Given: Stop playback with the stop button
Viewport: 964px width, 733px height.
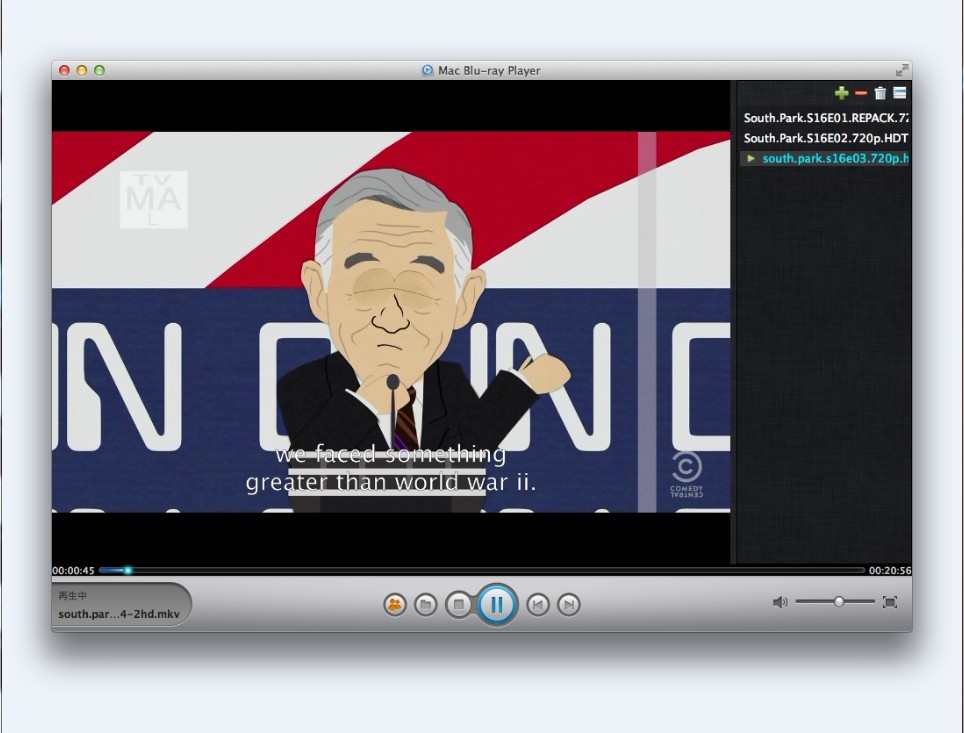Looking at the screenshot, I should click(x=459, y=604).
